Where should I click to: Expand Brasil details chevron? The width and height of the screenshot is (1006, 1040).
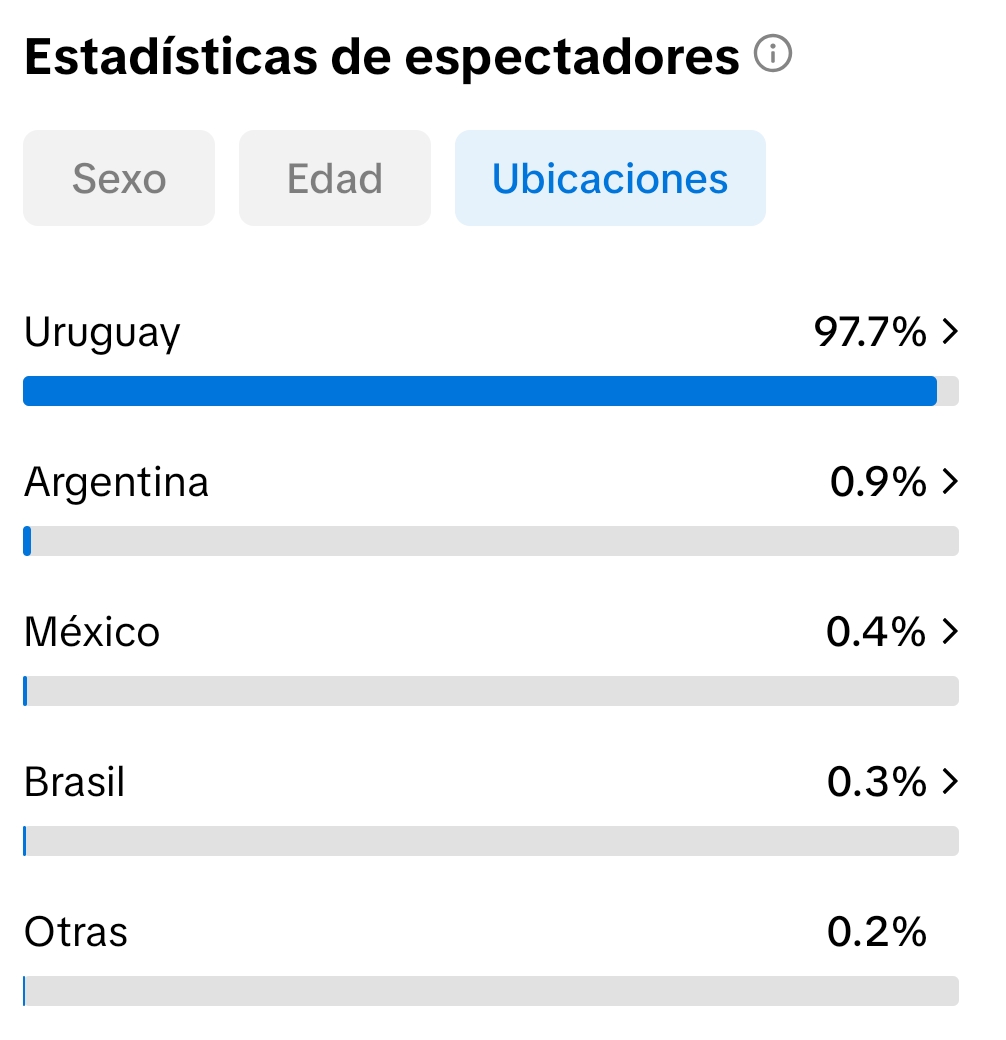(x=950, y=782)
